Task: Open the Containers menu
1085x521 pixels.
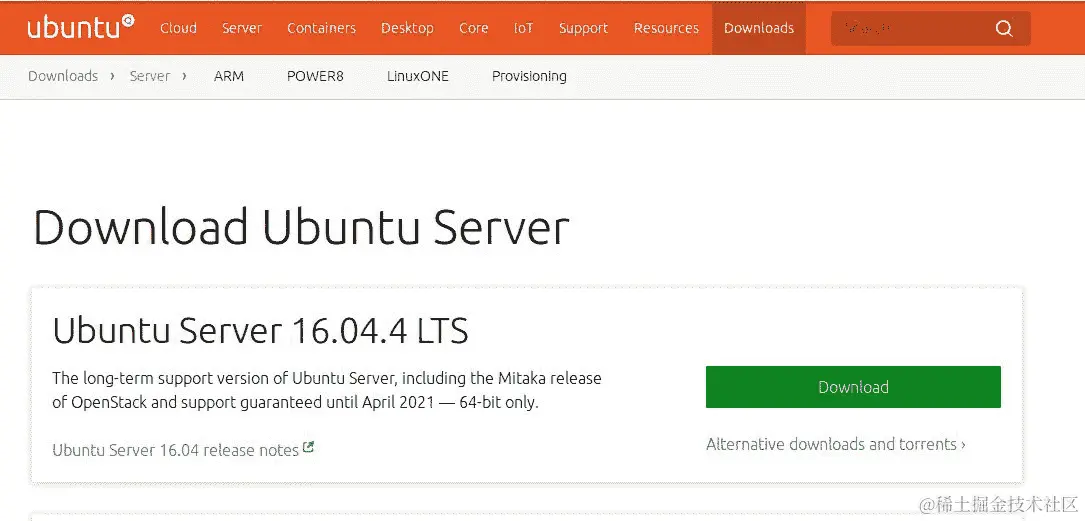Action: [x=321, y=28]
